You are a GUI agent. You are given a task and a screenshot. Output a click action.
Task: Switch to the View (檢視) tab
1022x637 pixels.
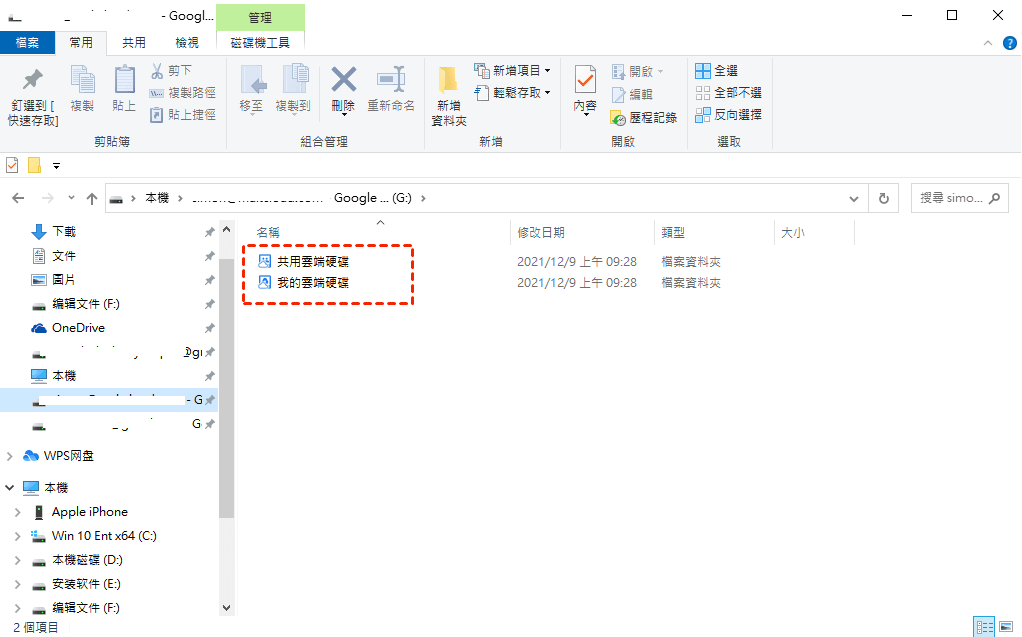click(187, 42)
